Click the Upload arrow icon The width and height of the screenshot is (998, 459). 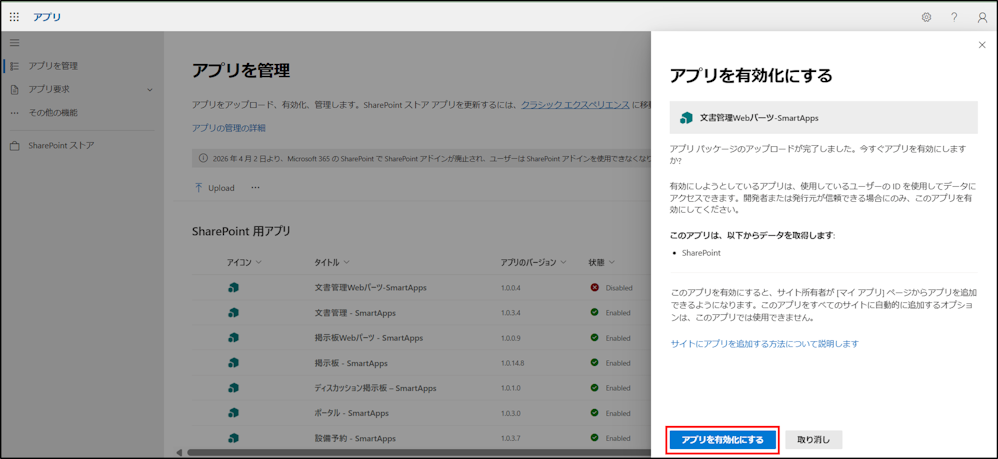point(199,188)
